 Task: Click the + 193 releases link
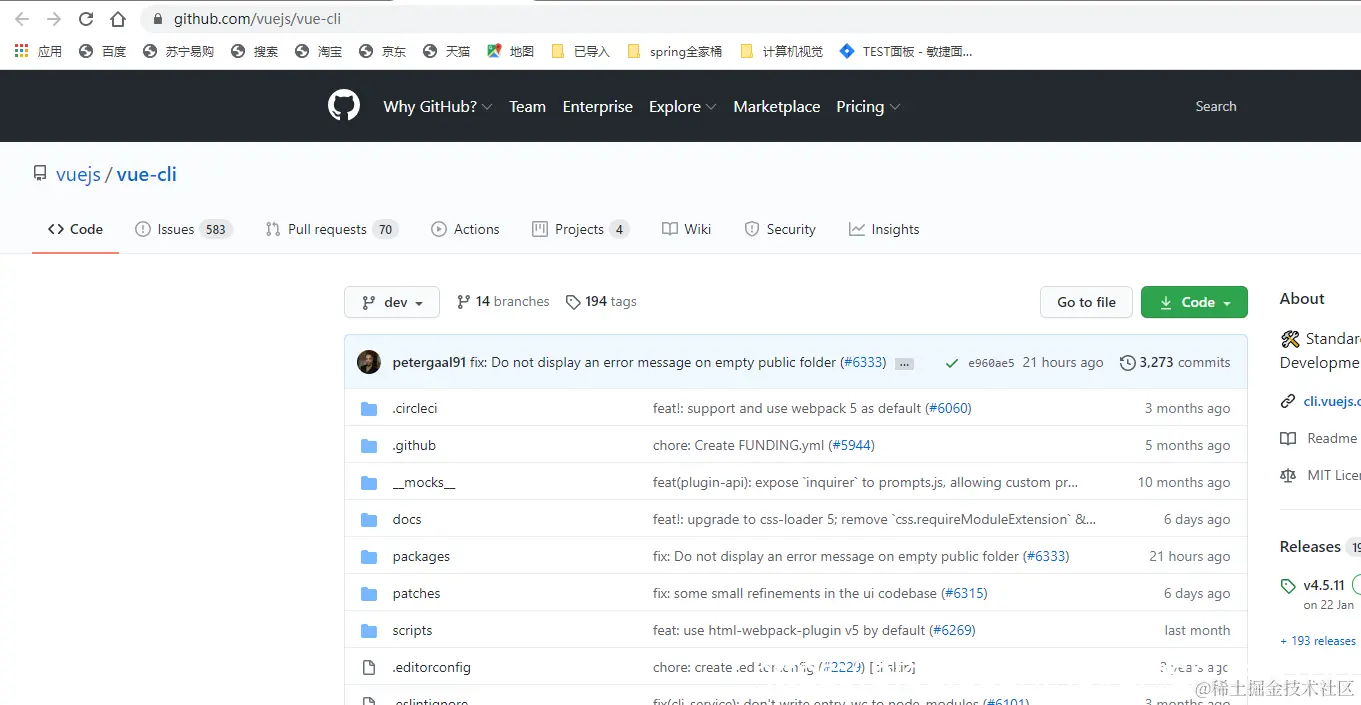click(1318, 641)
